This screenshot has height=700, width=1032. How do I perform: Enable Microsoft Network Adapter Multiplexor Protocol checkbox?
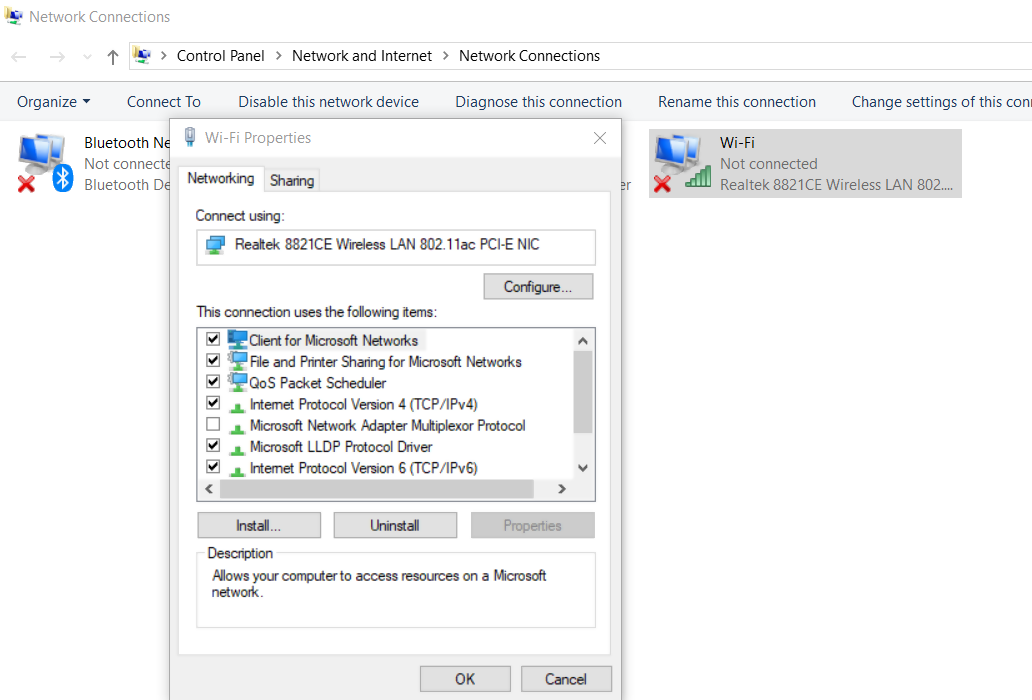click(213, 425)
